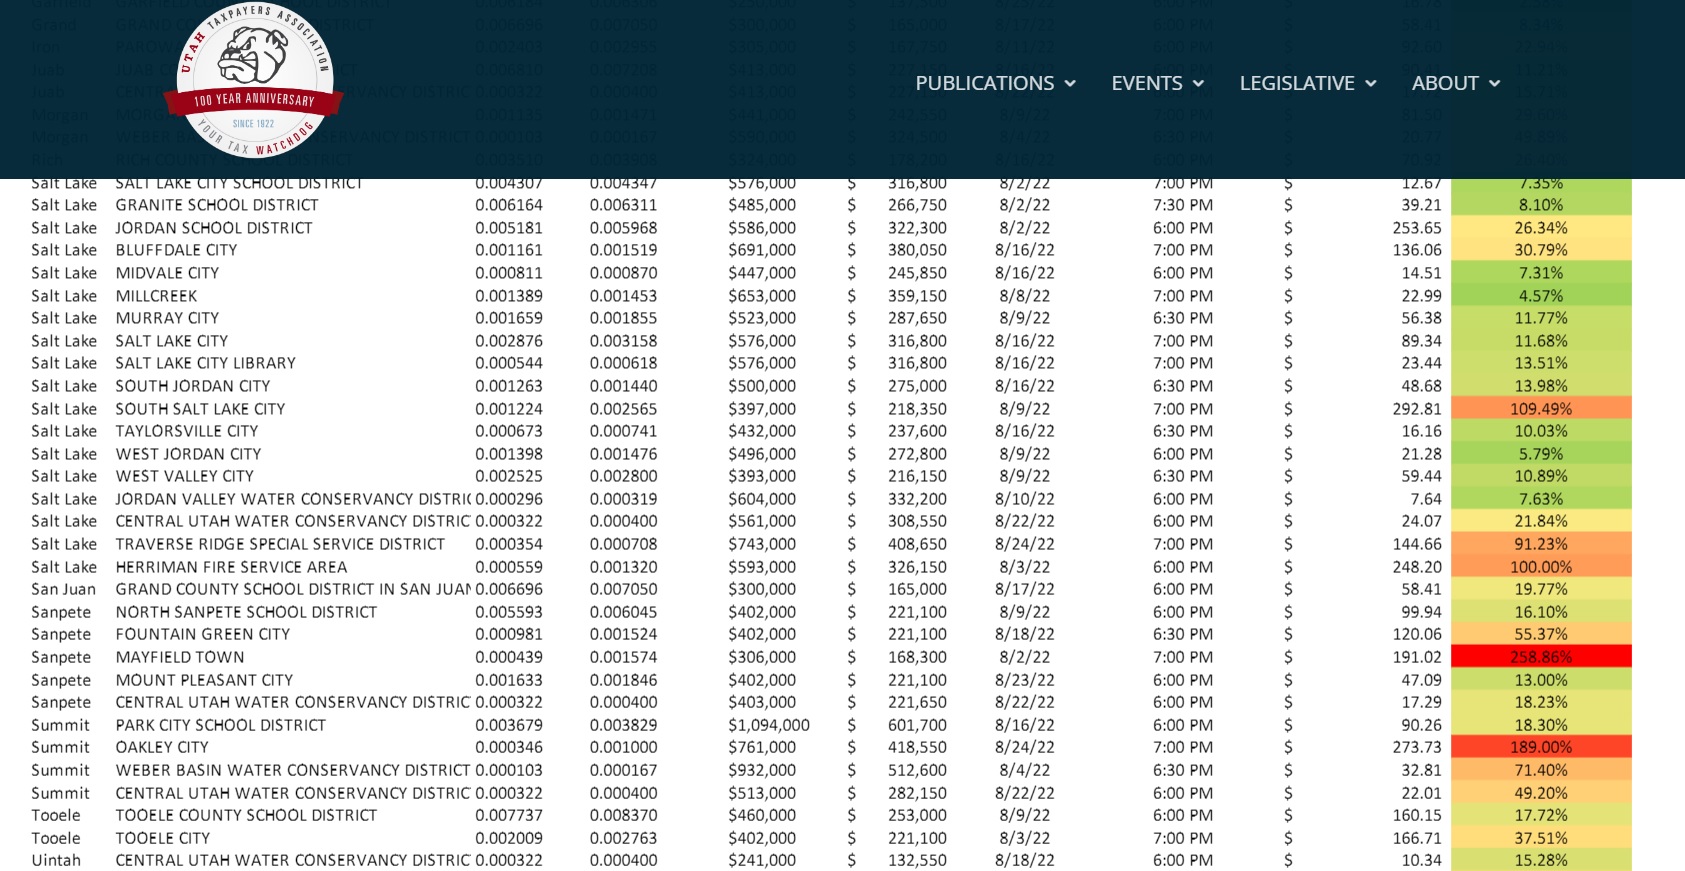
Task: Expand the Legislative dropdown arrow
Action: tap(1371, 84)
